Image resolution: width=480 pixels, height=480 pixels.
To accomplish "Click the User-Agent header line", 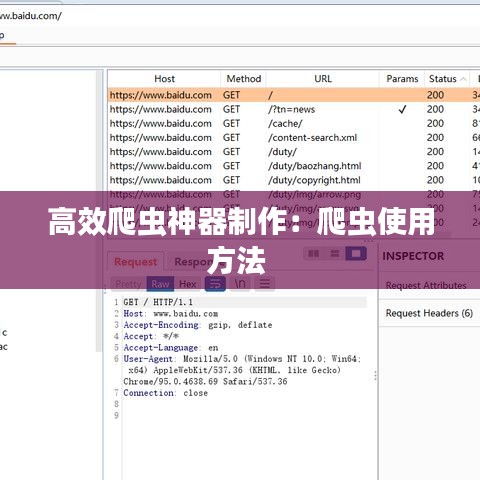I will [x=242, y=370].
